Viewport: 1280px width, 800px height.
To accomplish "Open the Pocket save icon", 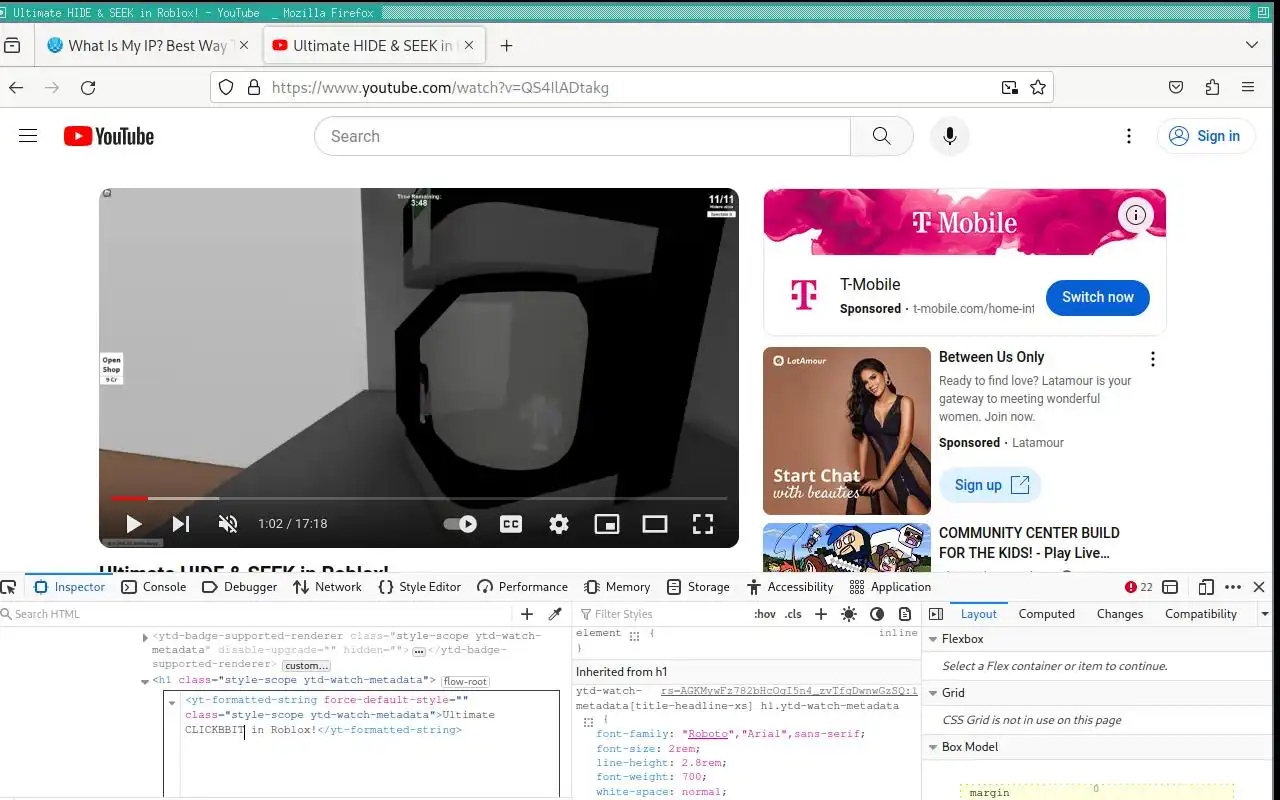I will pos(1176,87).
